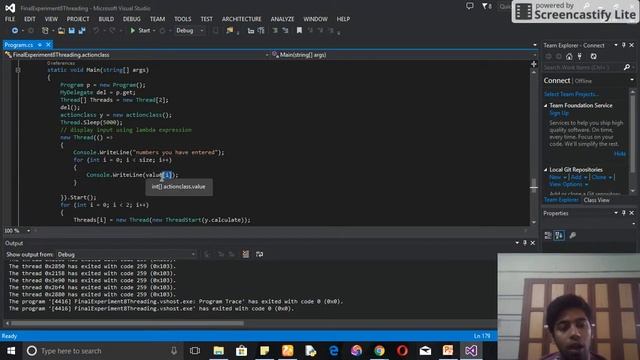Open the Debug configuration dropdown

190,31
